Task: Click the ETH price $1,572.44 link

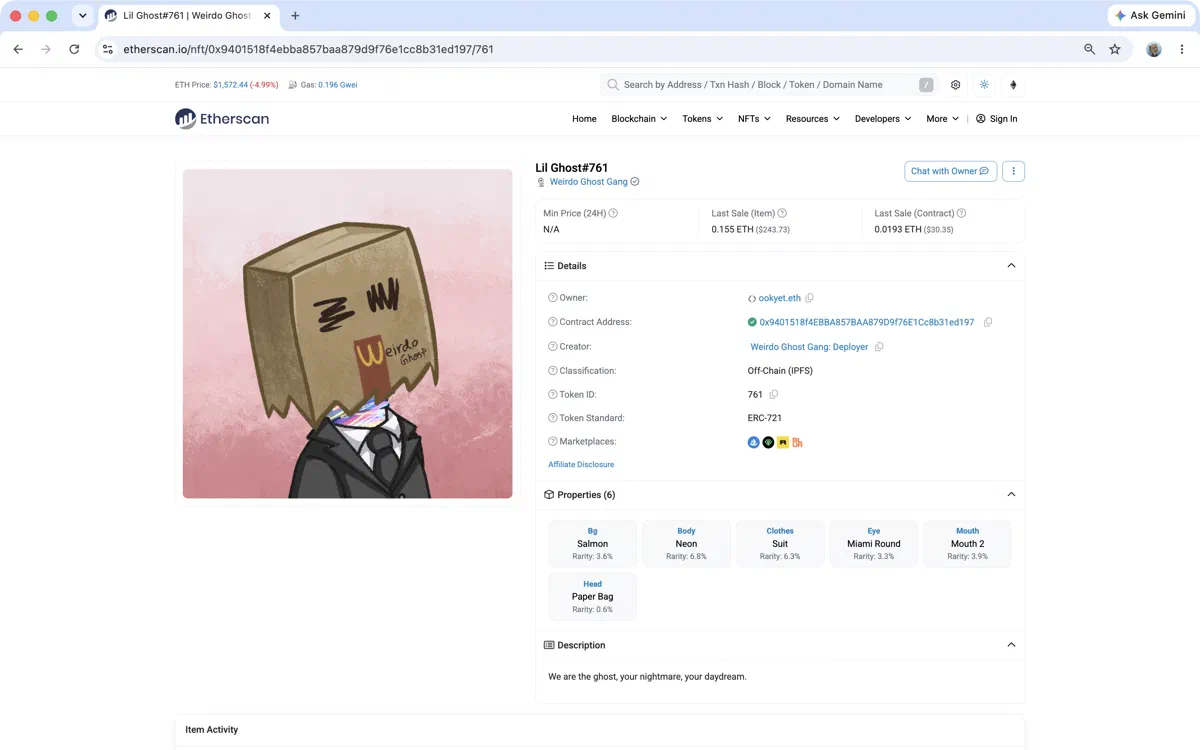Action: pyautogui.click(x=231, y=85)
